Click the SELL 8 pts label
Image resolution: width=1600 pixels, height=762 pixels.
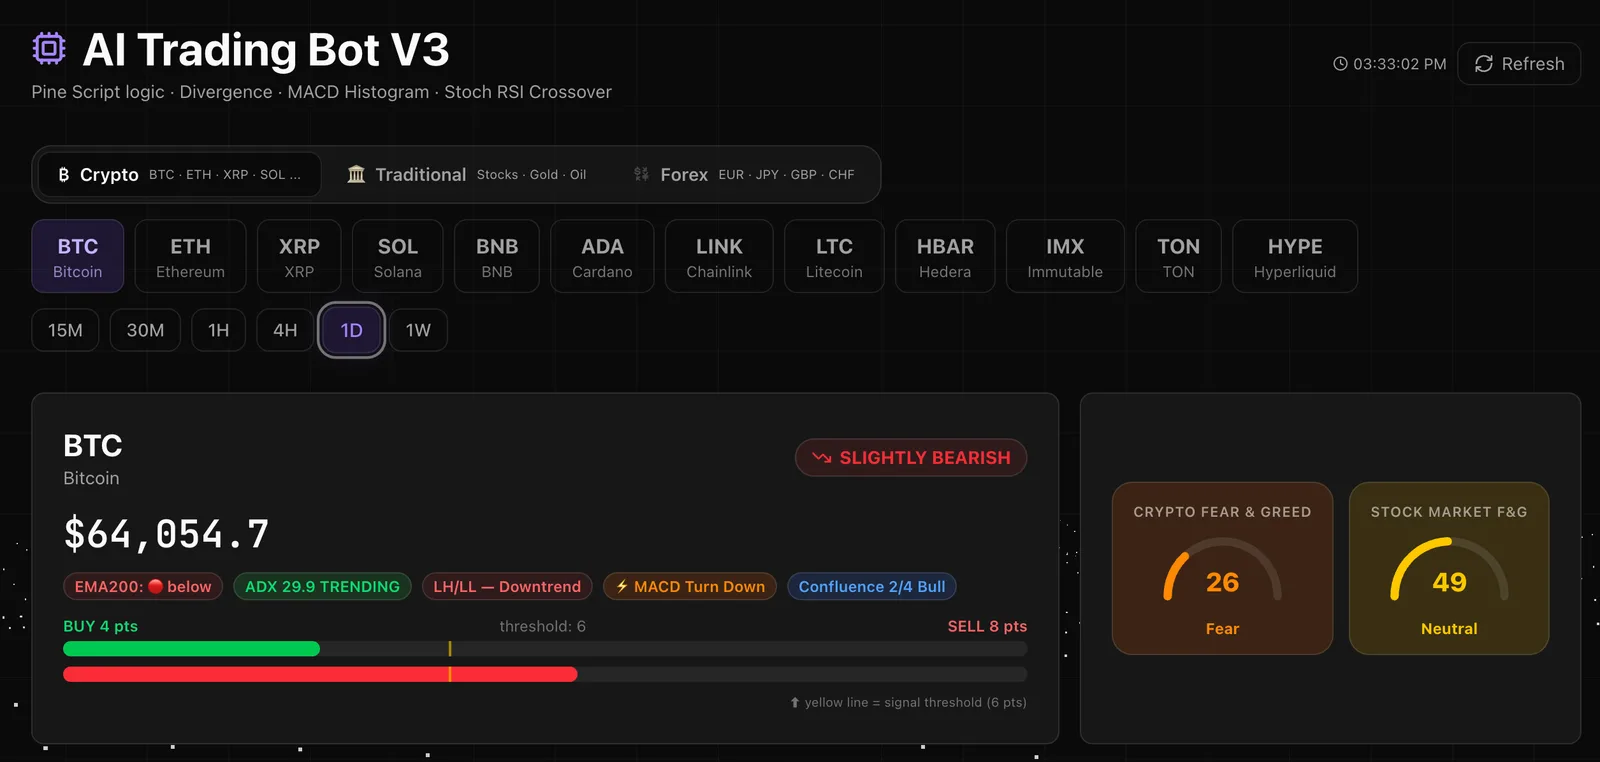click(x=987, y=626)
